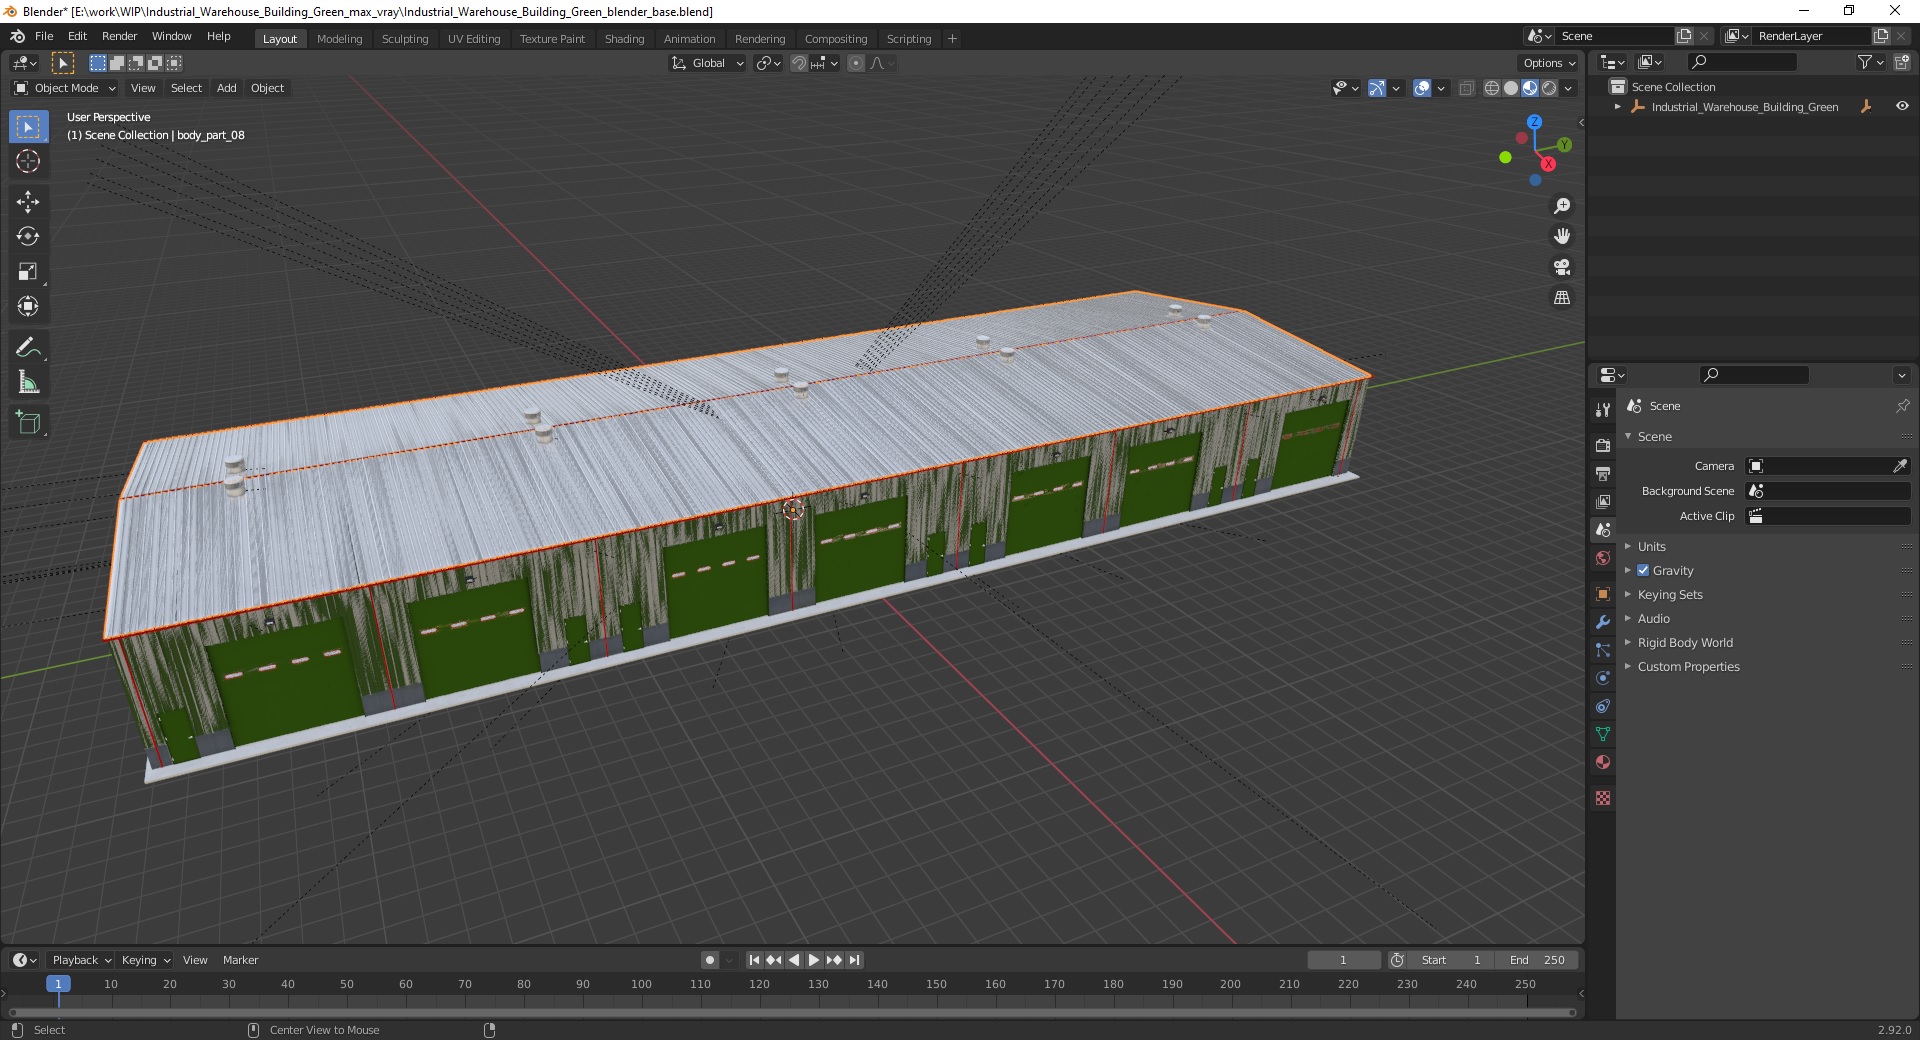Screen dimensions: 1920x1040
Task: Expand Industrial_Warehouse_Building_Green collection tree
Action: pyautogui.click(x=1618, y=106)
